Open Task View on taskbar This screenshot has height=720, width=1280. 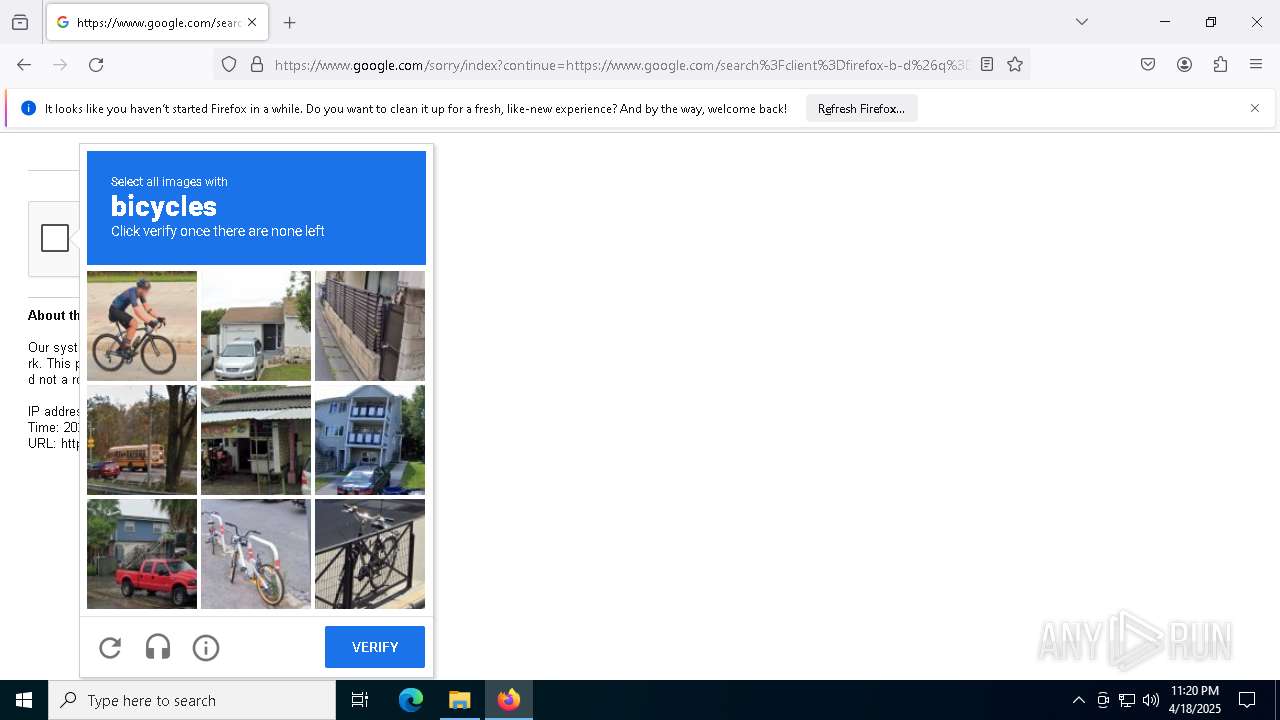(x=360, y=700)
